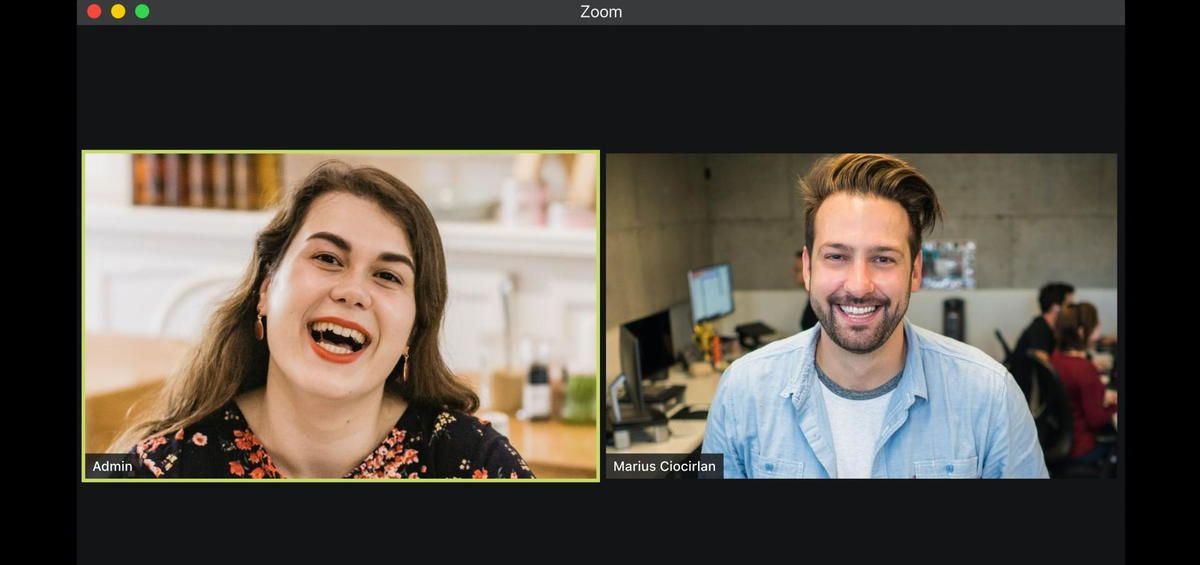Click the Marius Ciocirlan name label
Image resolution: width=1200 pixels, height=565 pixels.
click(665, 466)
